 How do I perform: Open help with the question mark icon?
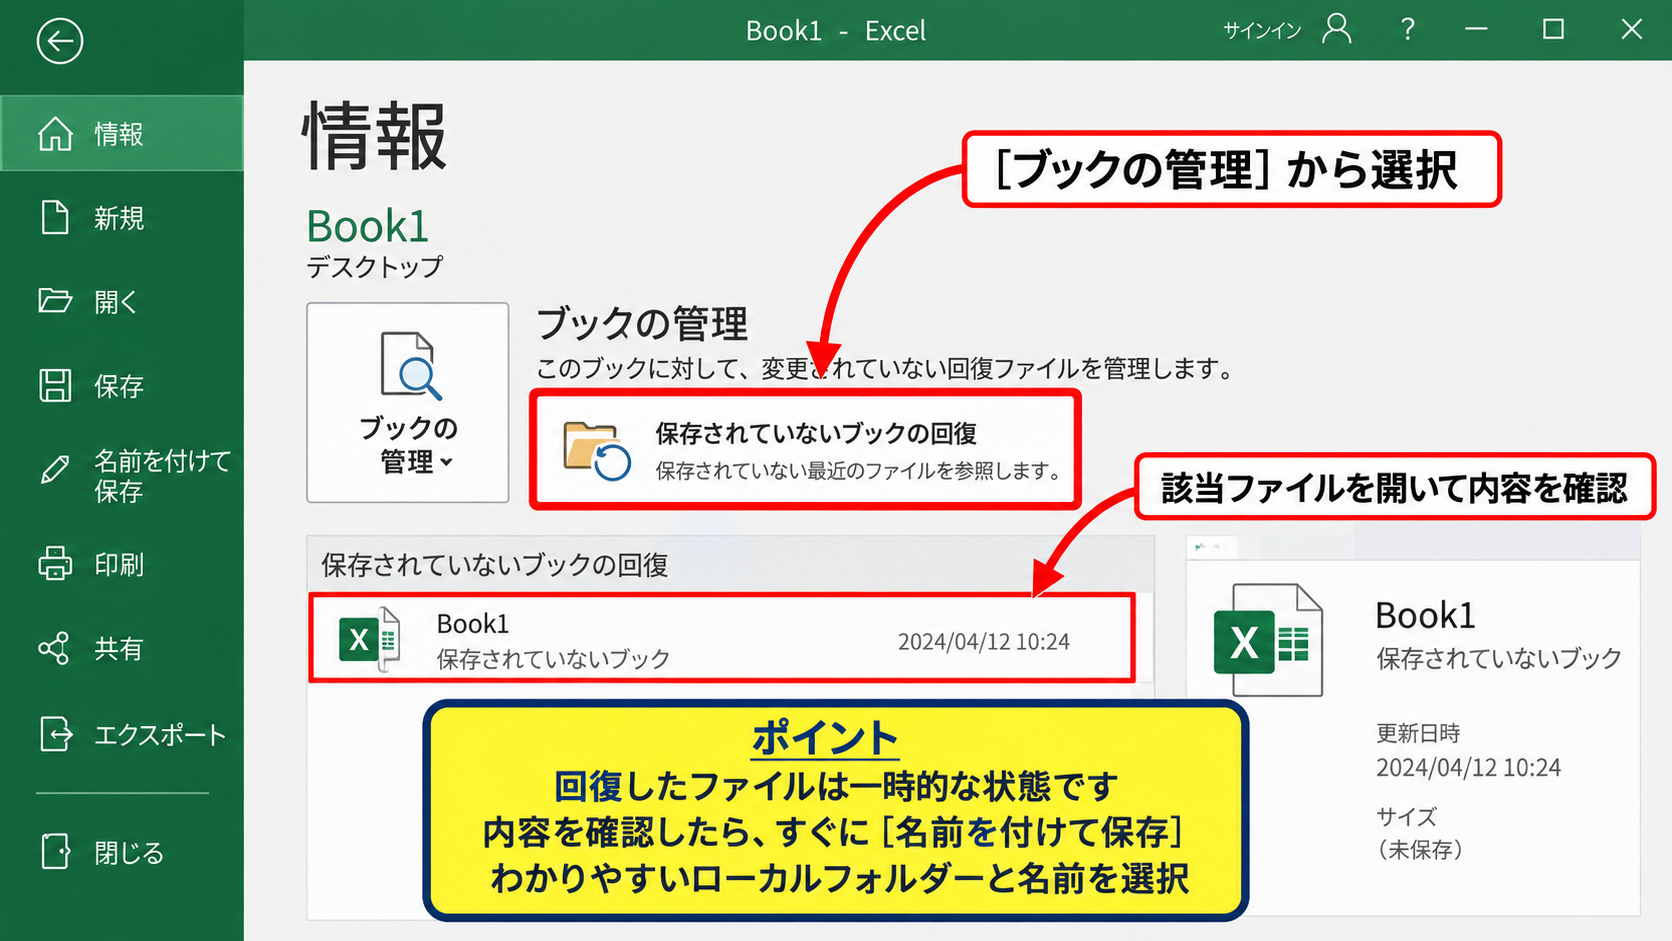point(1407,29)
